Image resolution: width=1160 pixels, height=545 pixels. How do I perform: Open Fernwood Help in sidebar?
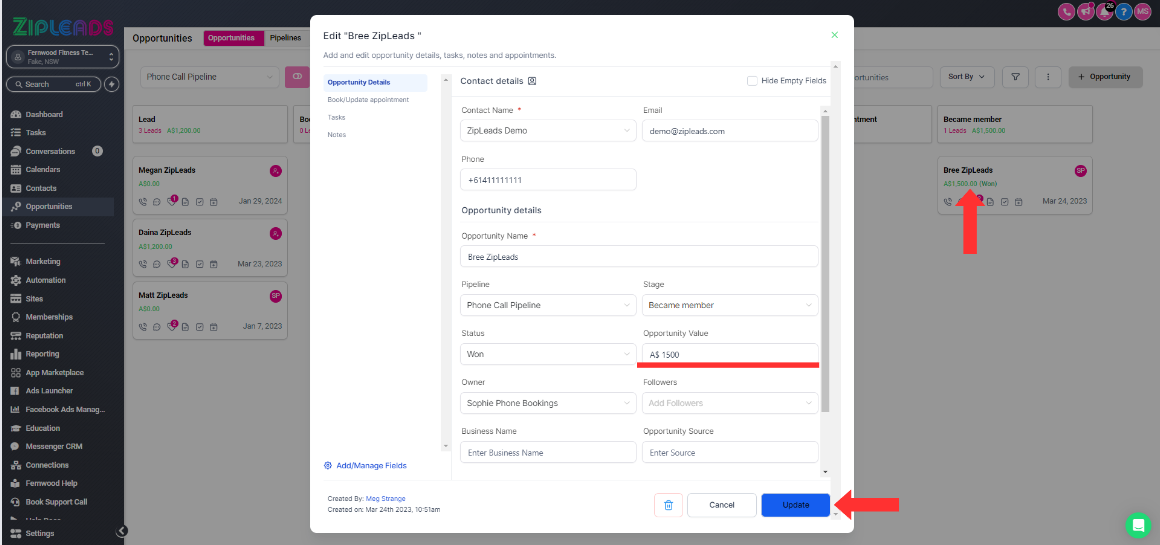point(51,484)
